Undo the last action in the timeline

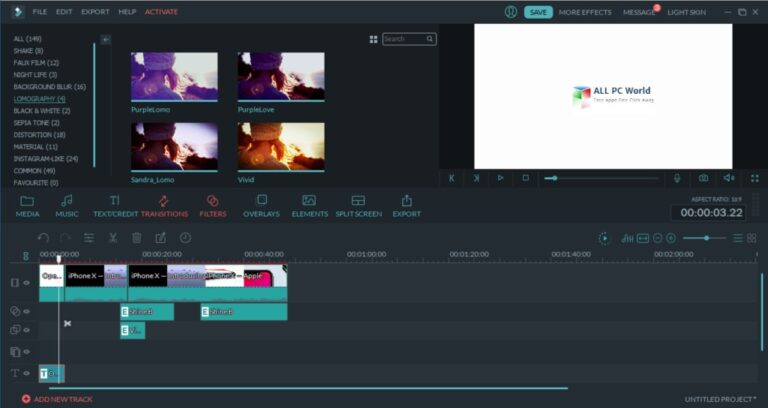[43, 238]
